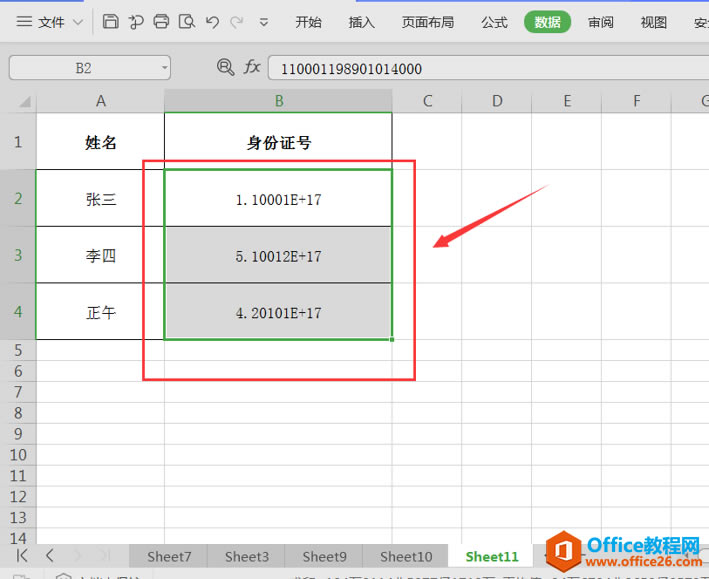Click the 姓名 header cell
Screen dimensions: 709x579
click(100, 142)
